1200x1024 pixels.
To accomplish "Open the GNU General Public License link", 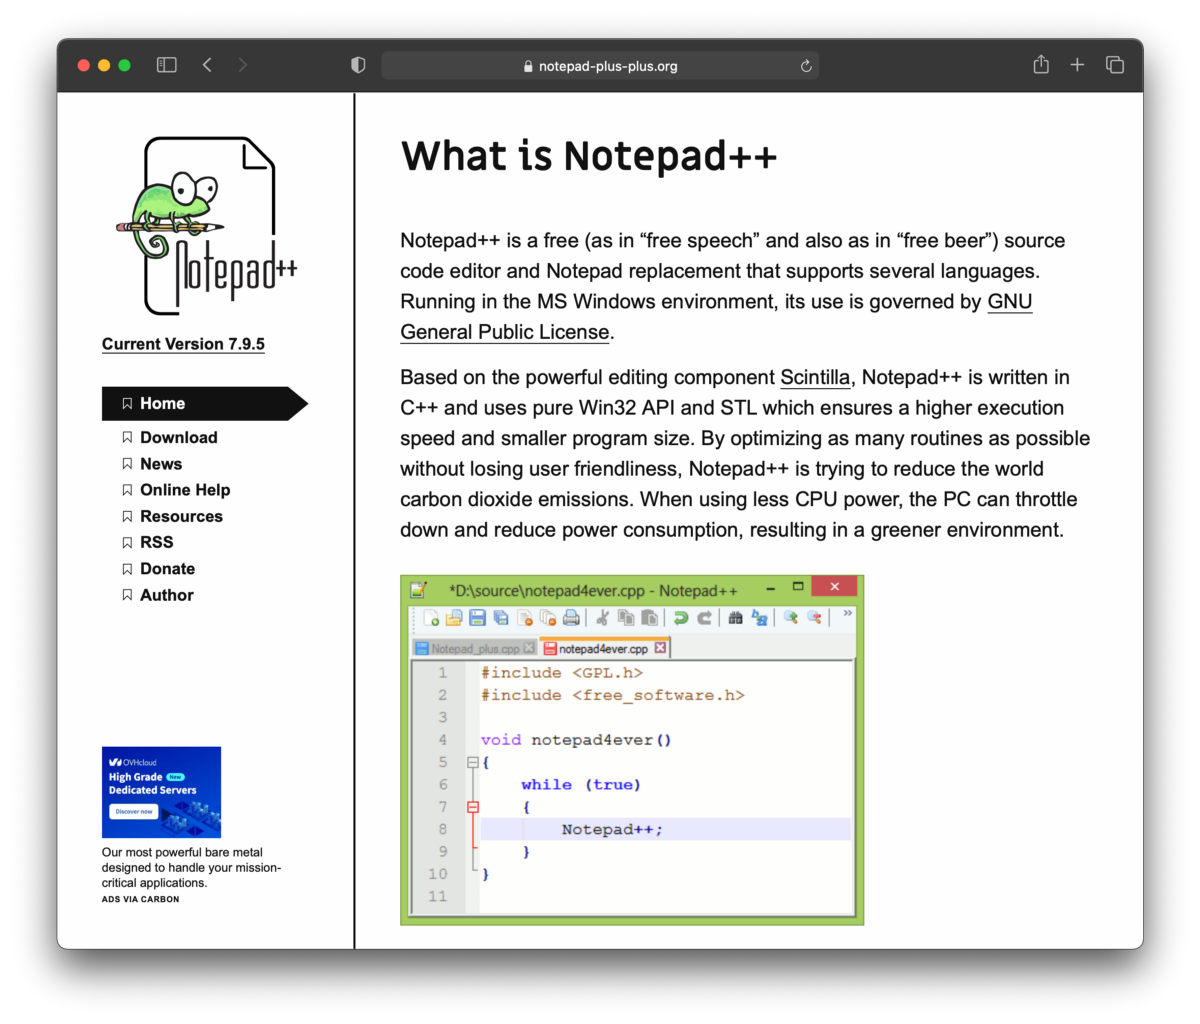I will tap(716, 316).
